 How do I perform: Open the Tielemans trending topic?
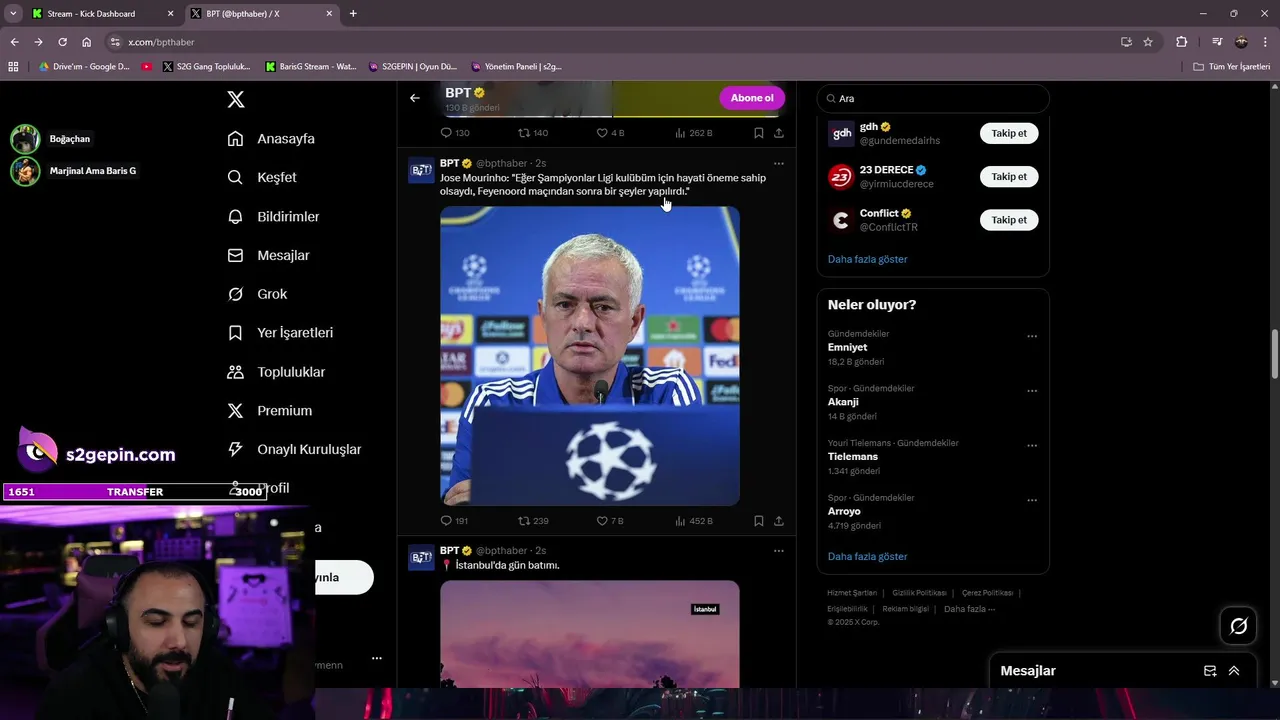click(933, 457)
